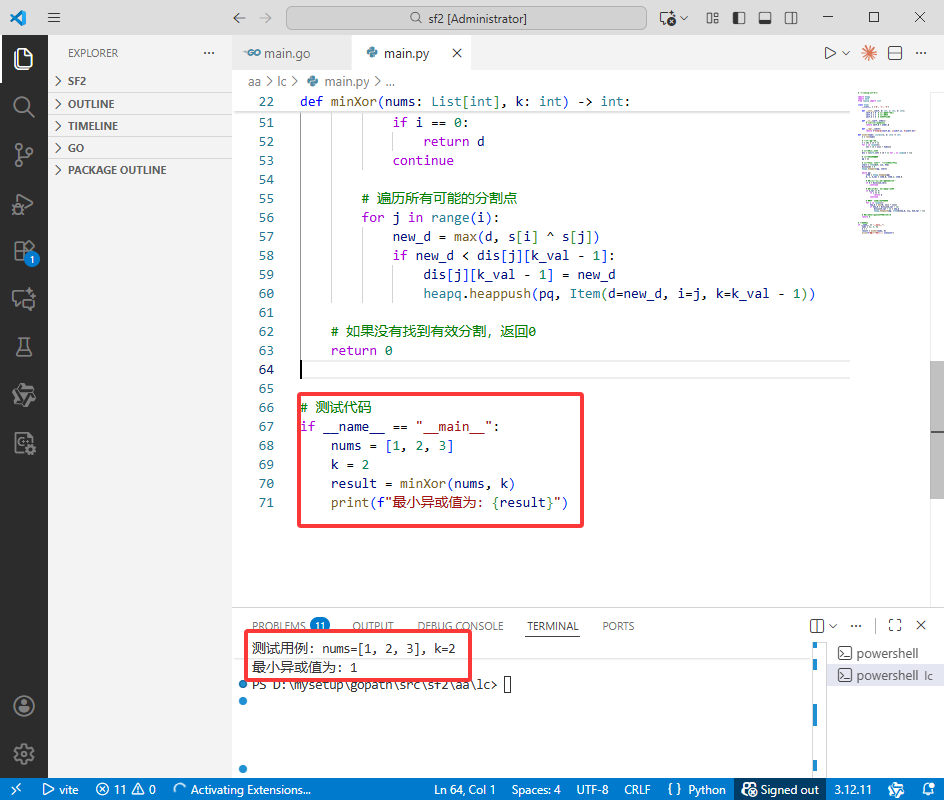
Task: Split the editor using the layout icon
Action: [x=895, y=53]
